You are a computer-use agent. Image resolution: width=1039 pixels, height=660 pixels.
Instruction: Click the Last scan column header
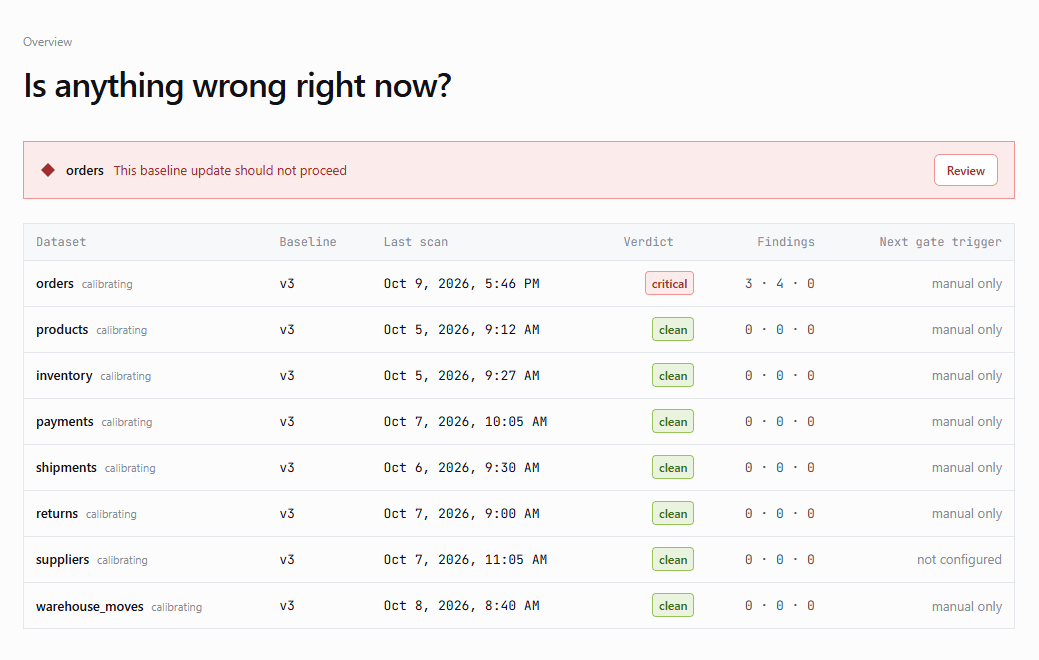[x=415, y=242]
